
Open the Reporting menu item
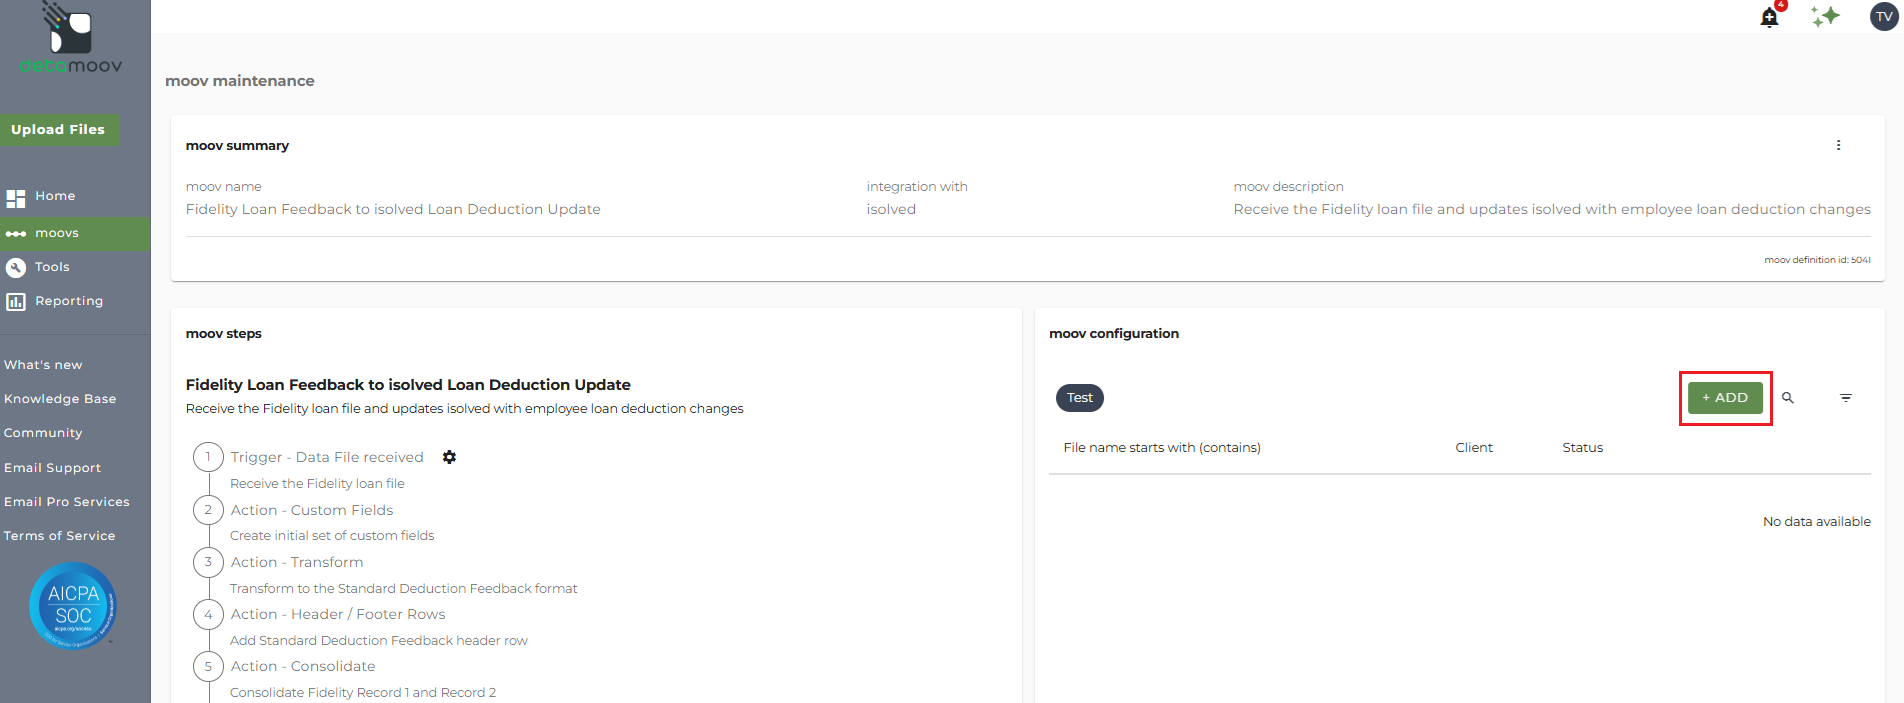[69, 301]
